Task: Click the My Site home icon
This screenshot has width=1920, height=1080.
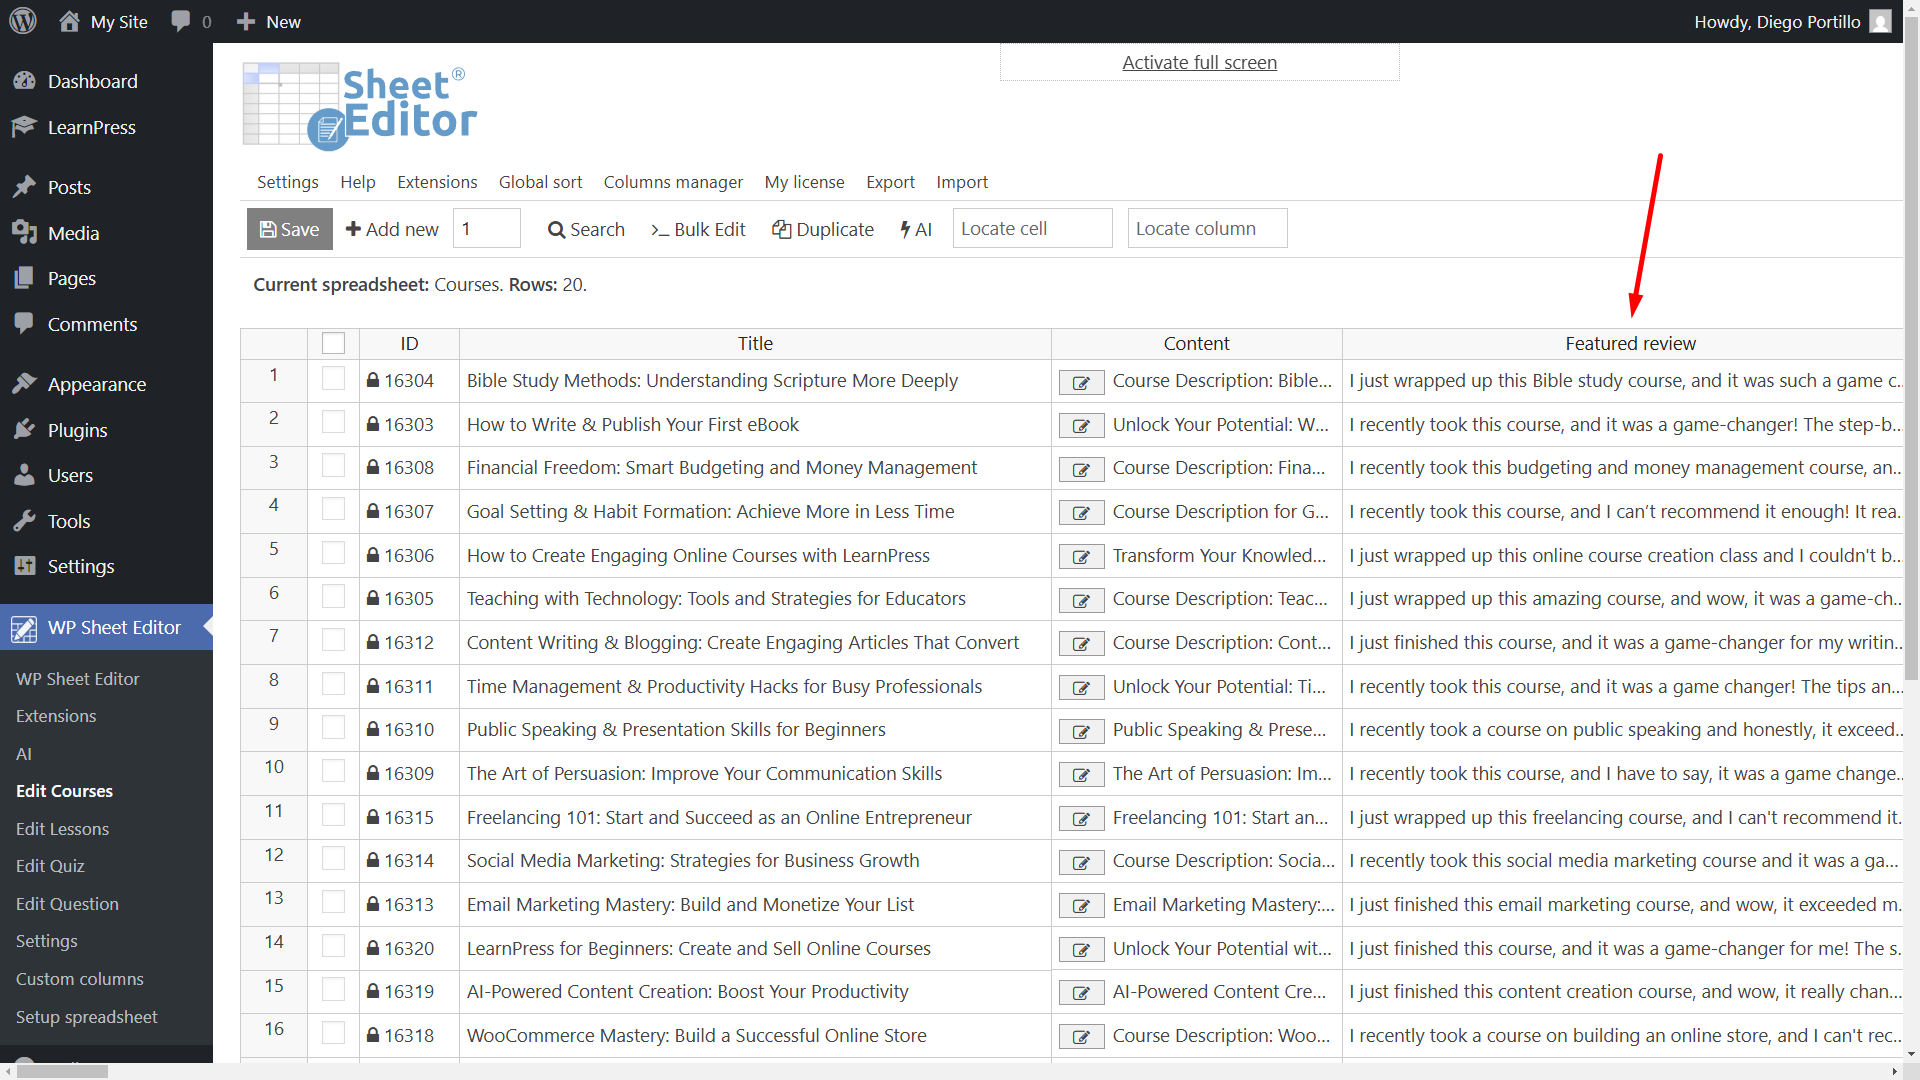Action: click(x=69, y=21)
